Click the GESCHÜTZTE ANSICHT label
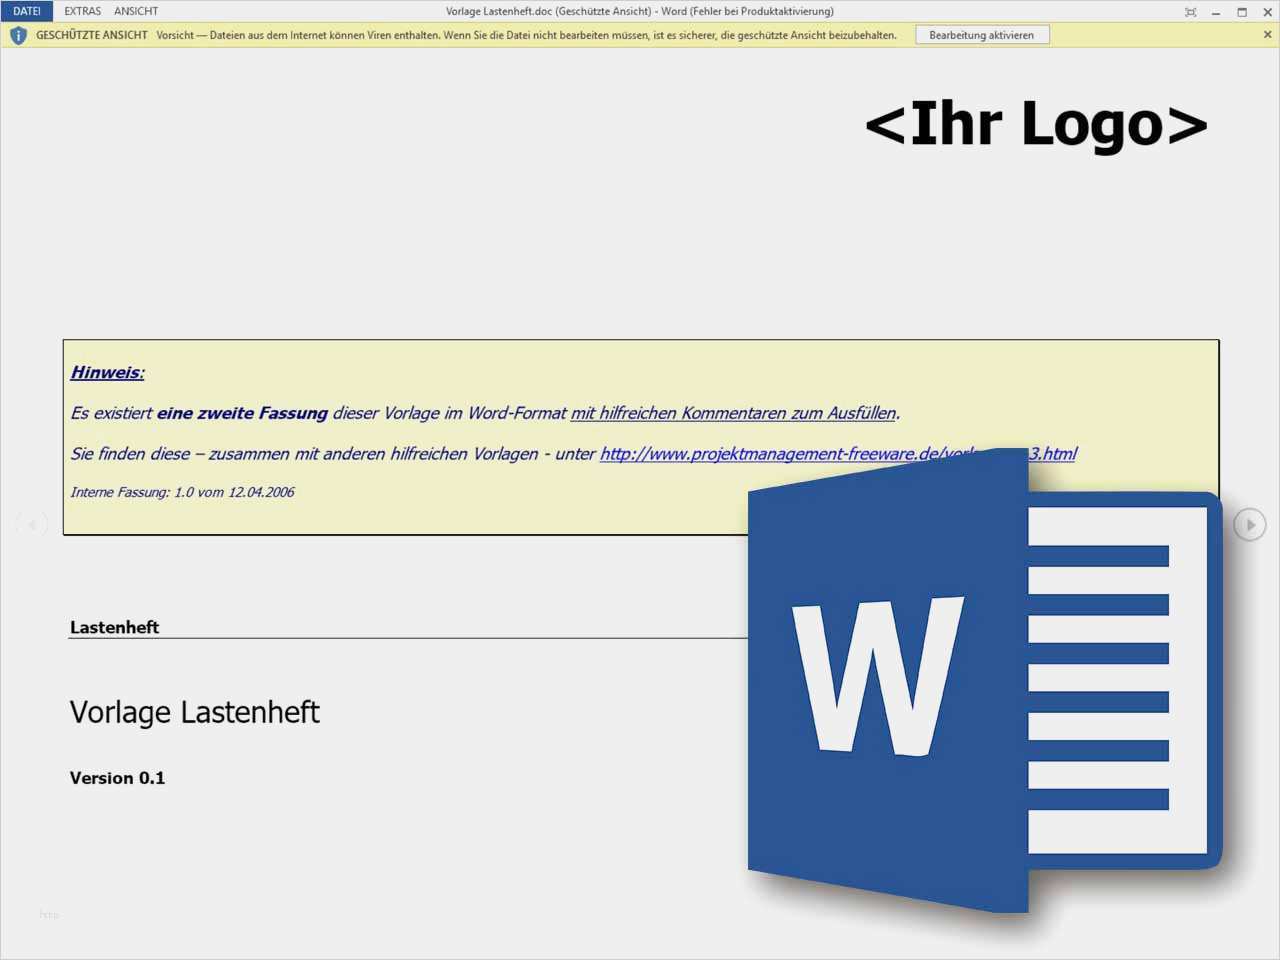Viewport: 1280px width, 960px height. click(x=91, y=35)
